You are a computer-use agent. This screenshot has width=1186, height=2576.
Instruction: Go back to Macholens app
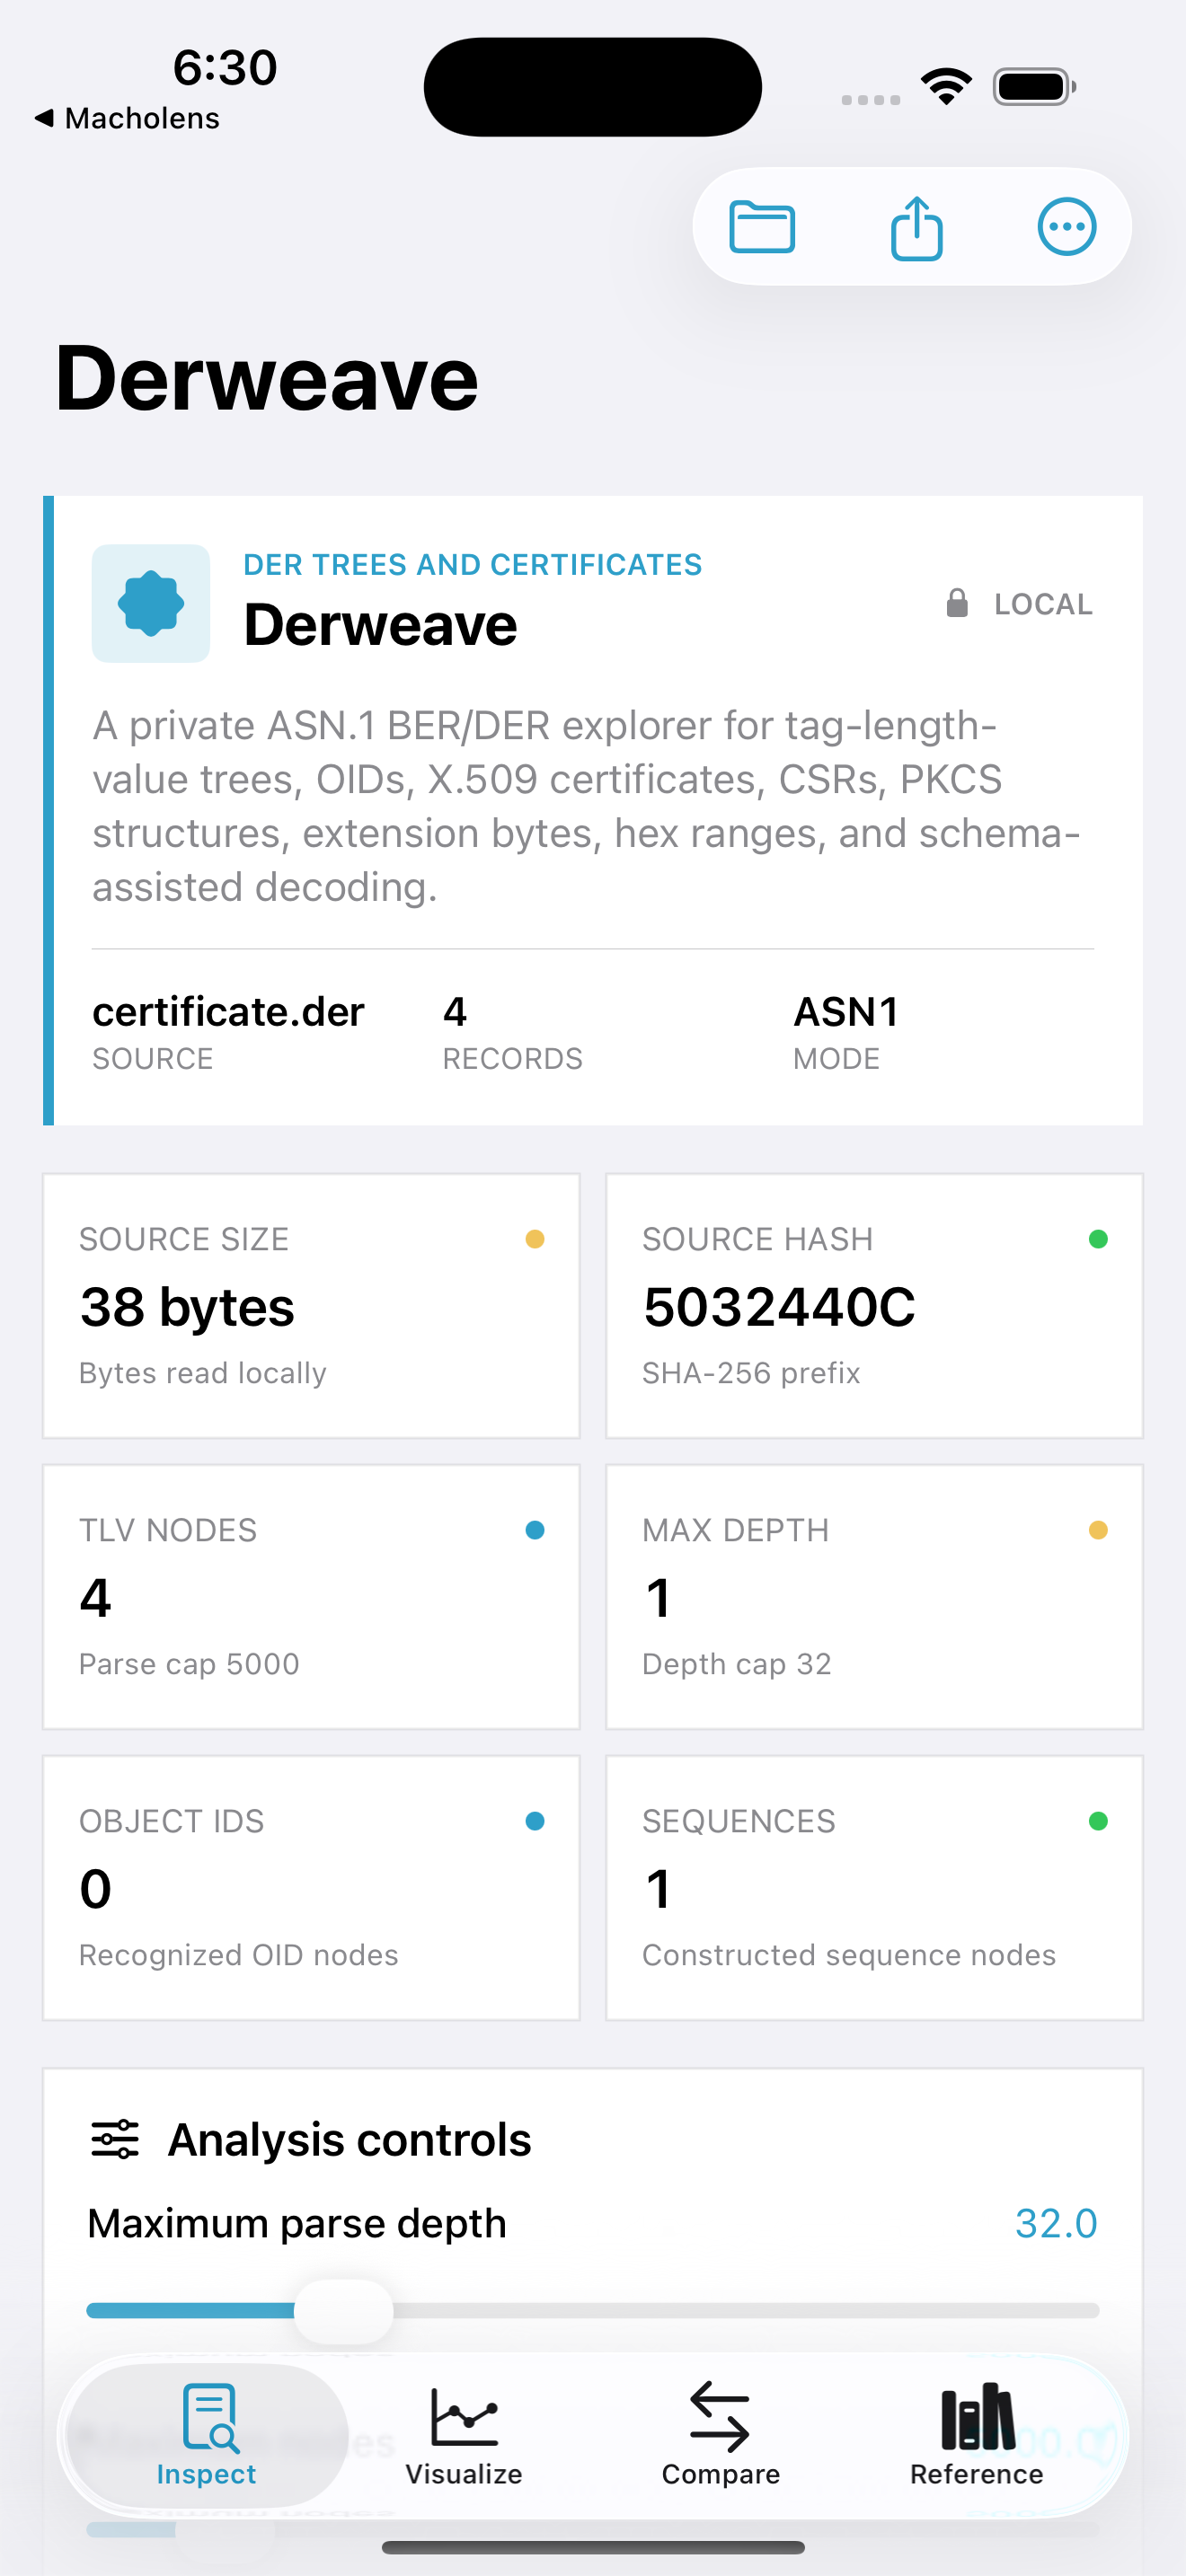pyautogui.click(x=127, y=118)
